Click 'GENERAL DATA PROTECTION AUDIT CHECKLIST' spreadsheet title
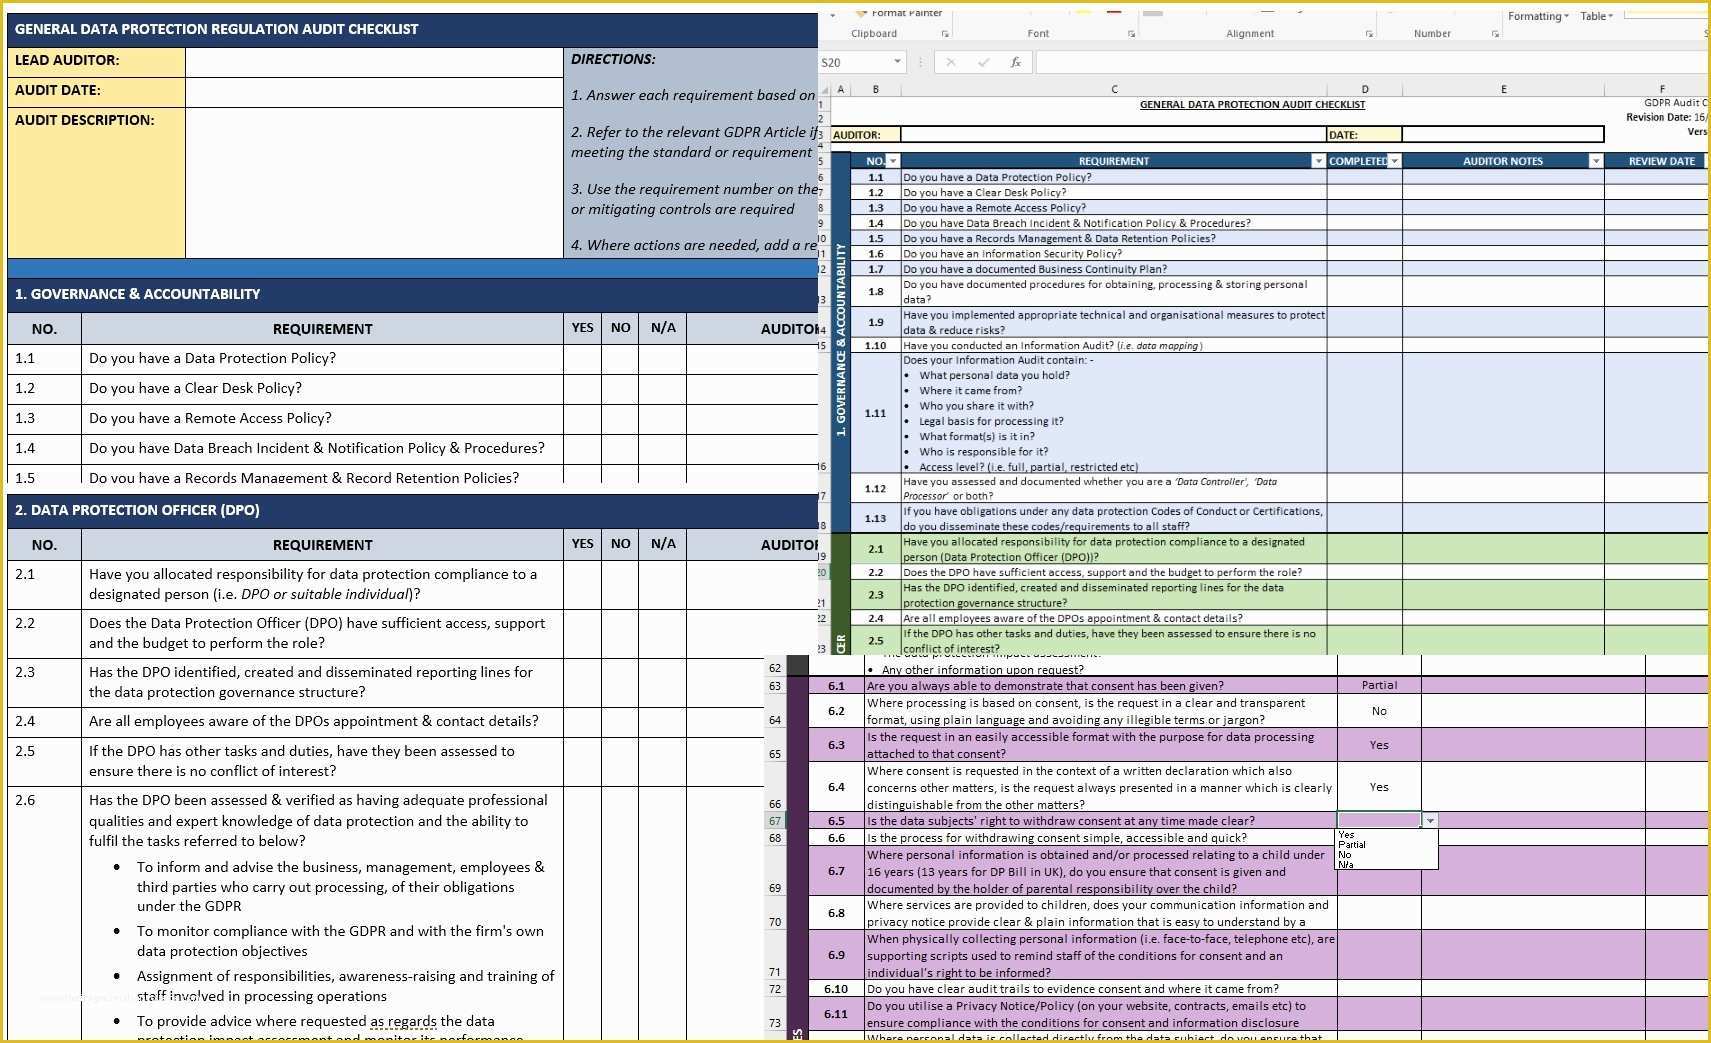Image resolution: width=1711 pixels, height=1043 pixels. (x=1252, y=104)
